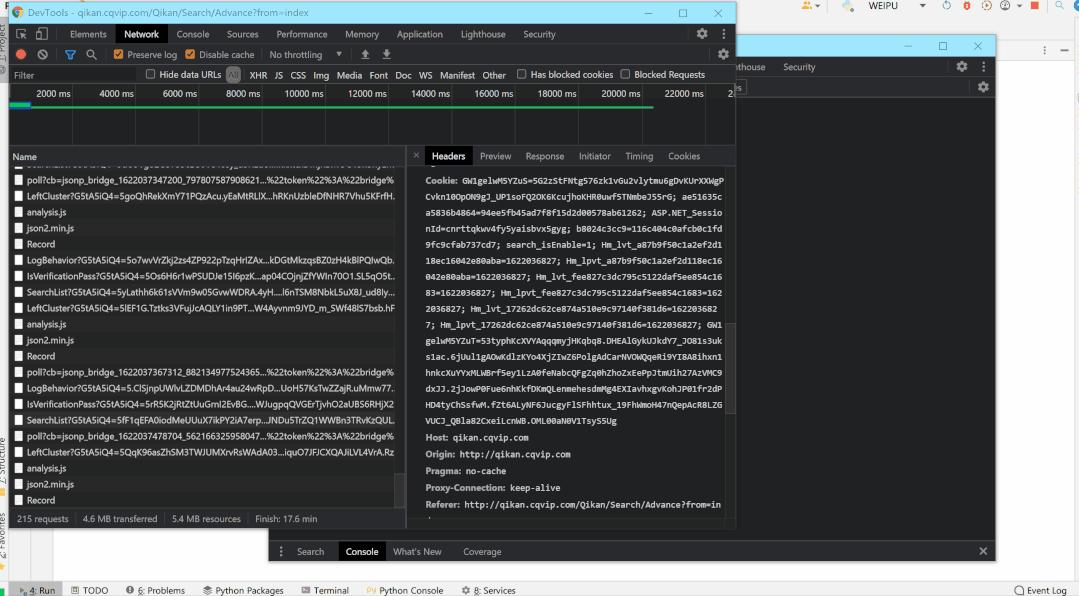Filter requests by Manifest type

click(458, 75)
